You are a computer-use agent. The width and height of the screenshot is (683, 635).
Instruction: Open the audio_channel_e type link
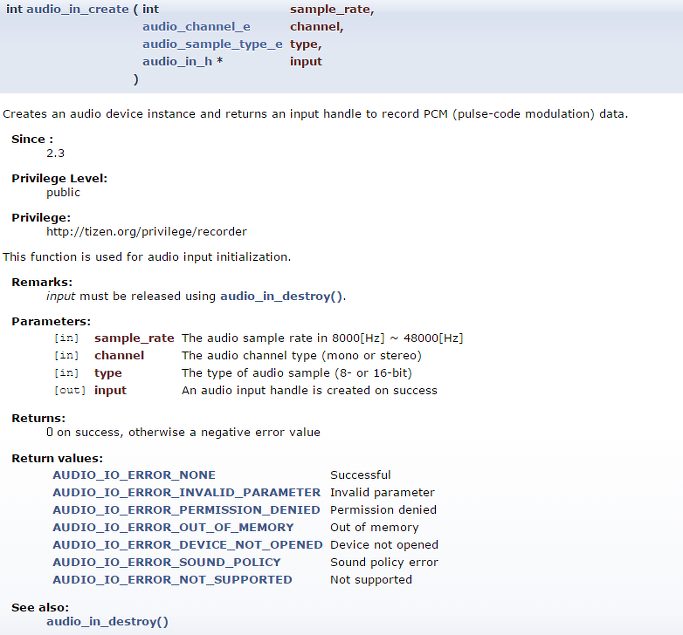click(196, 27)
